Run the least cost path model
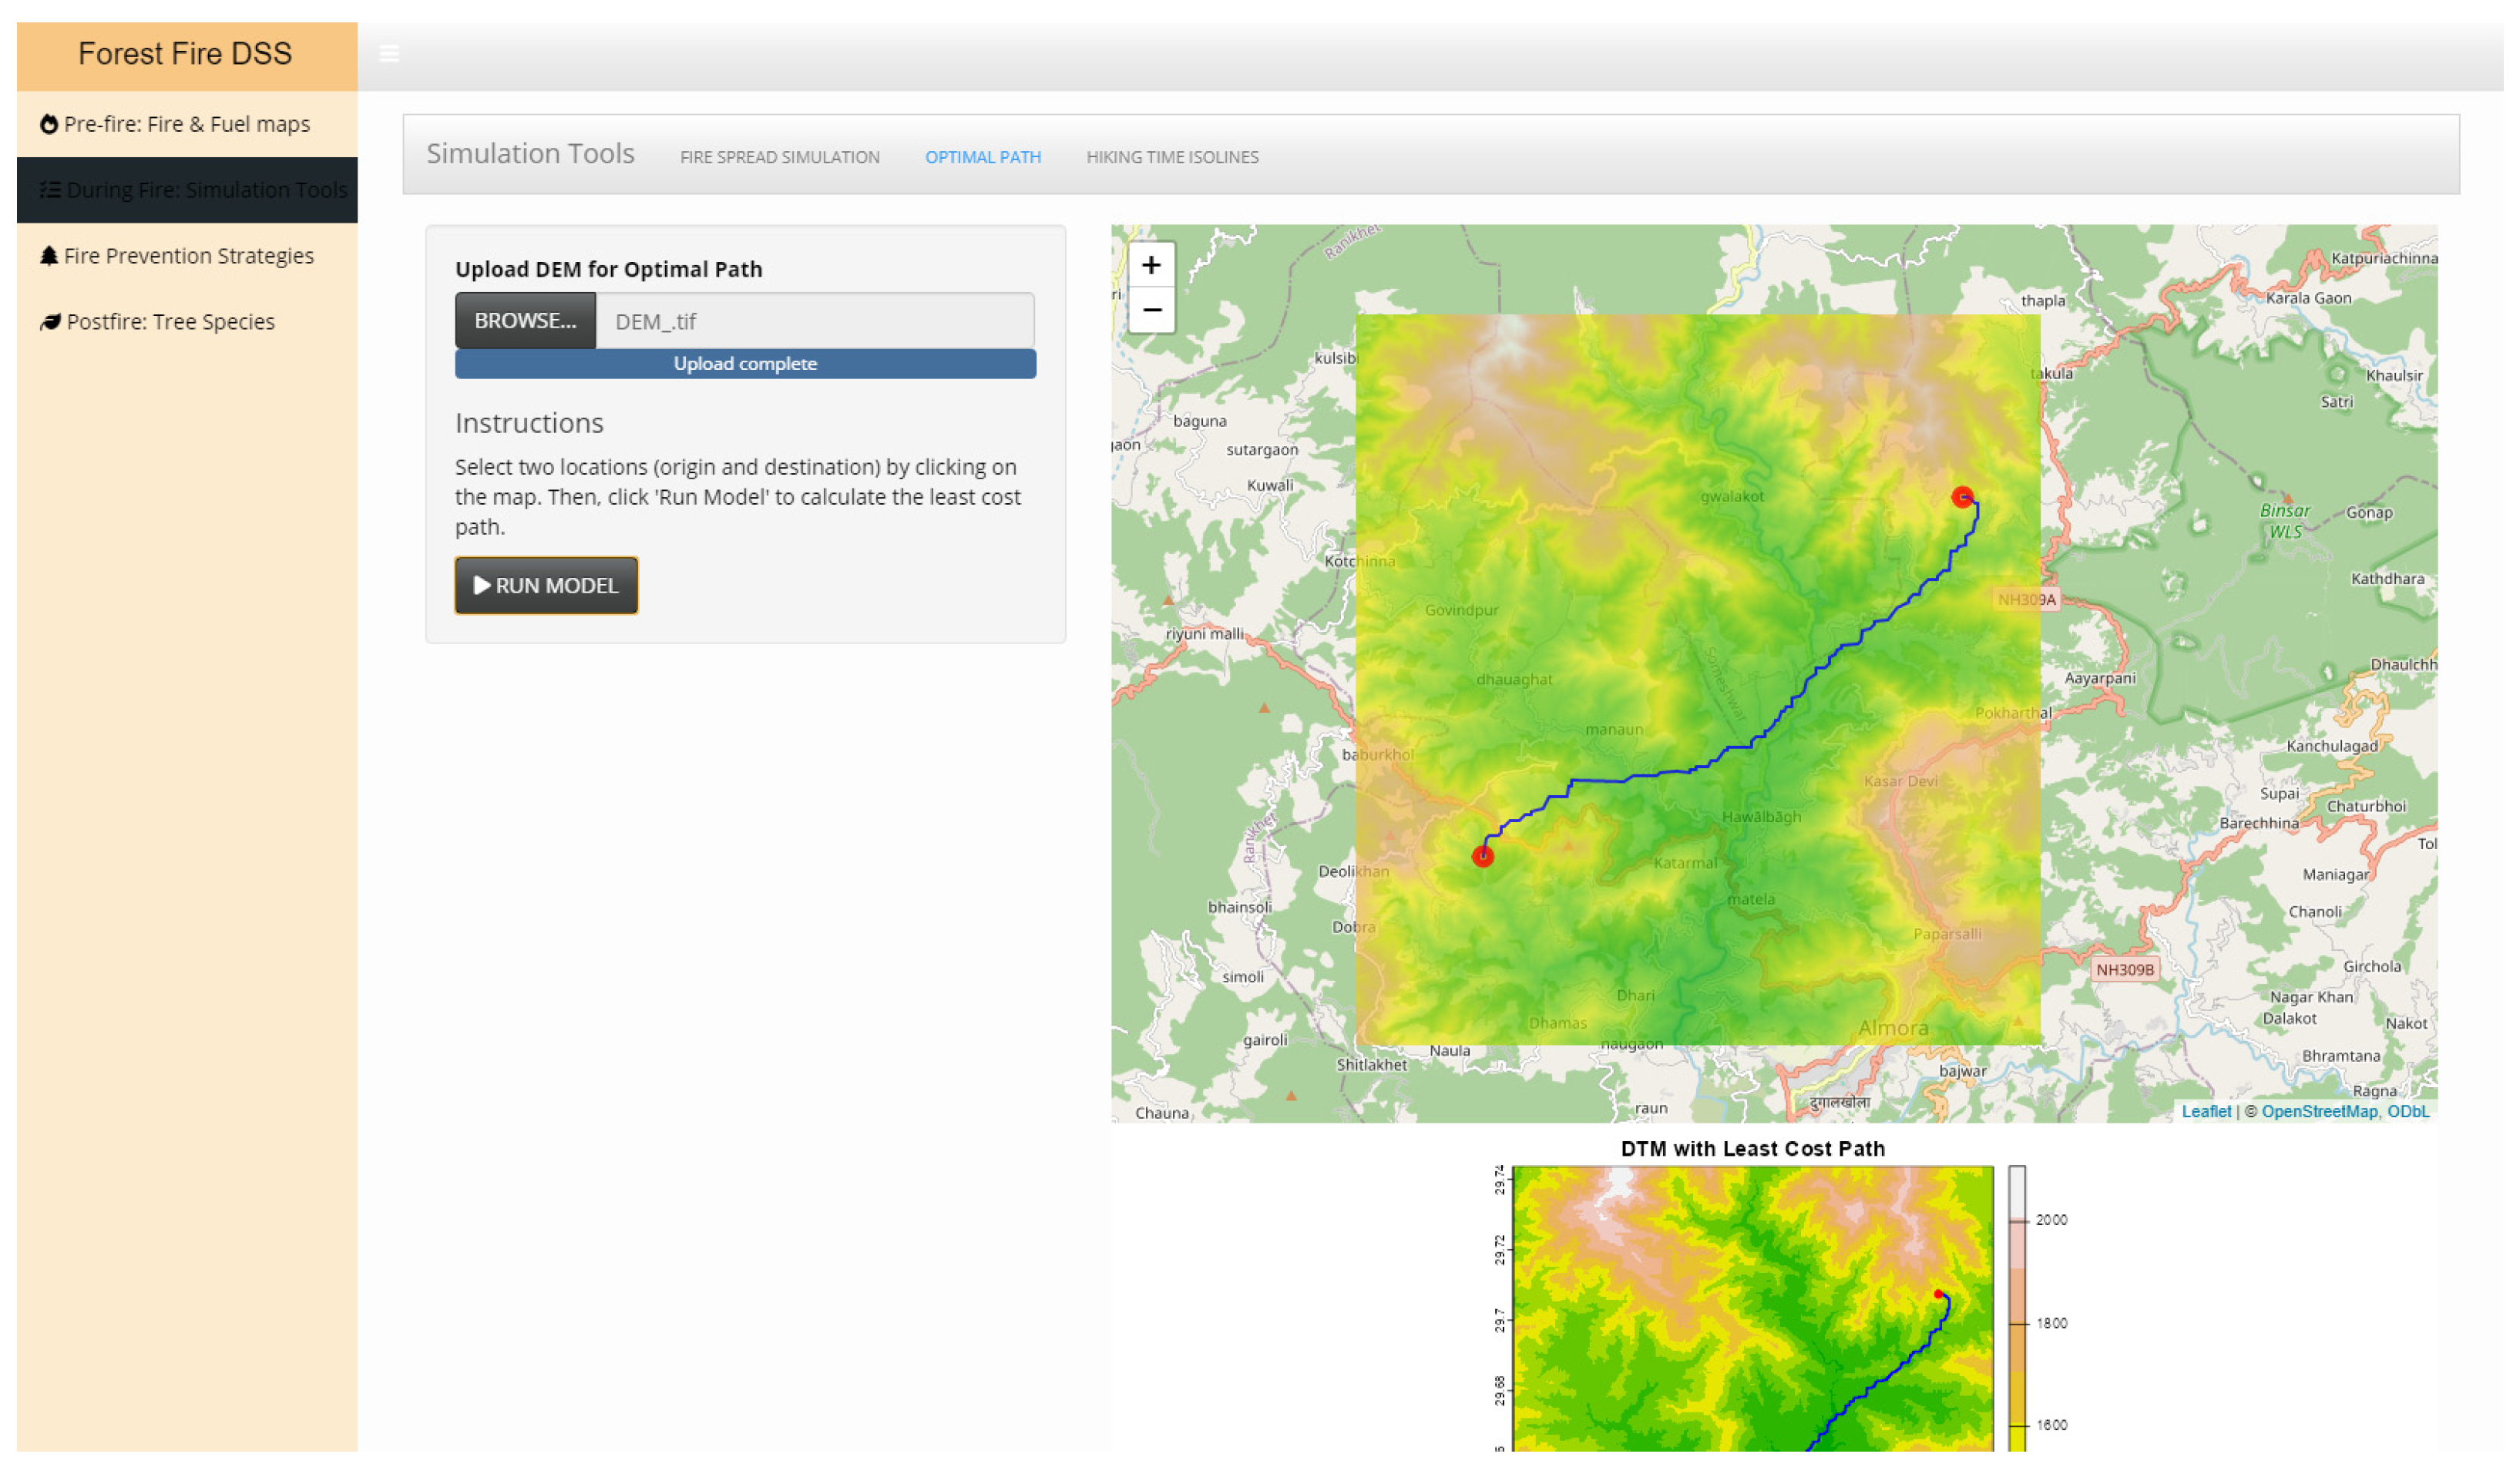 [547, 586]
